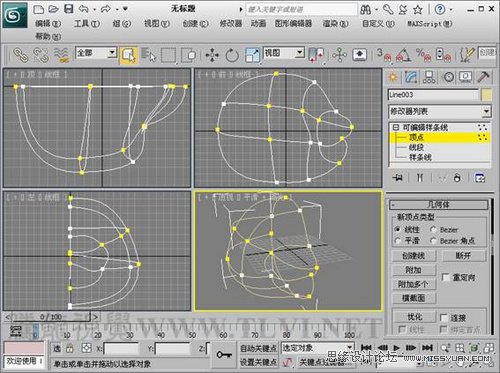Click the Selection Lock padlock icon
Image resolution: width=500 pixels, height=373 pixels.
point(69,349)
